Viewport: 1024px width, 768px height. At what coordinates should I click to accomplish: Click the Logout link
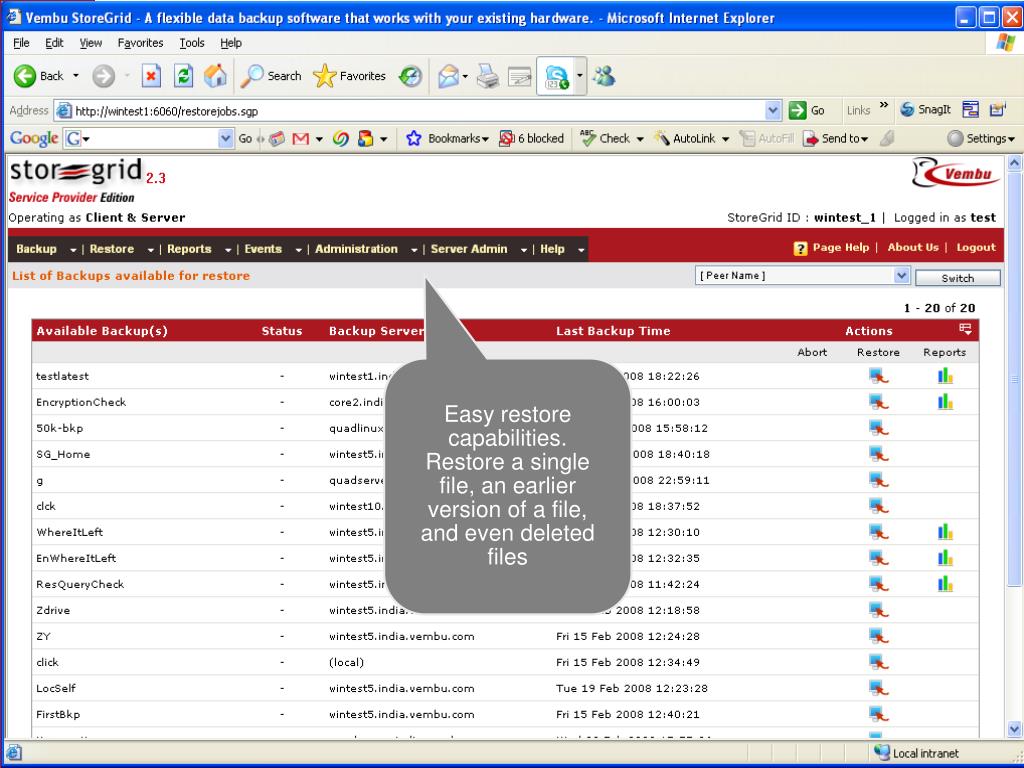[x=976, y=248]
